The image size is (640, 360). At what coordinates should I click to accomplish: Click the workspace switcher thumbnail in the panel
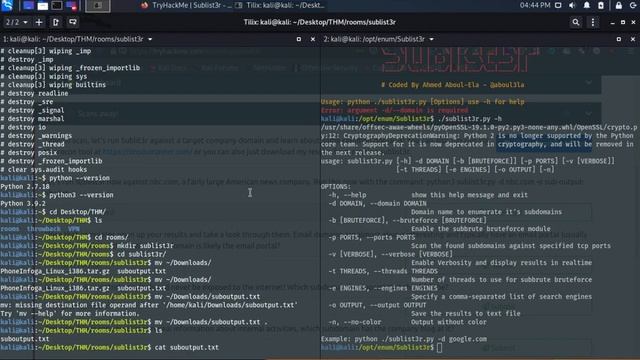(x=98, y=5)
